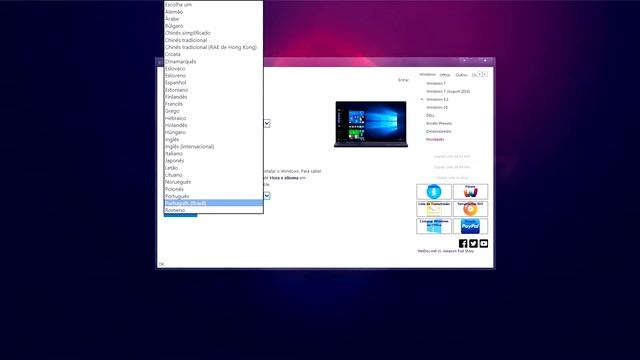This screenshot has width=640, height=360.
Task: Choose Polonês from the list
Action: 213,189
